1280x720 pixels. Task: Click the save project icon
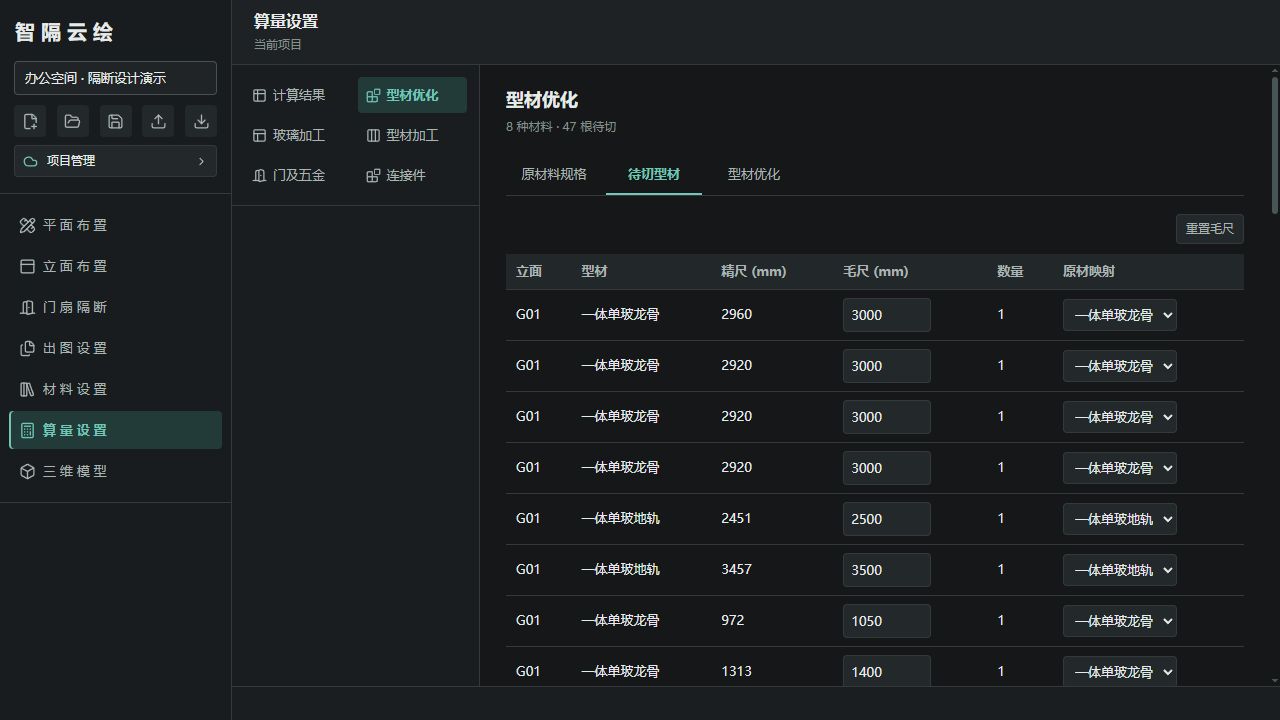[115, 121]
